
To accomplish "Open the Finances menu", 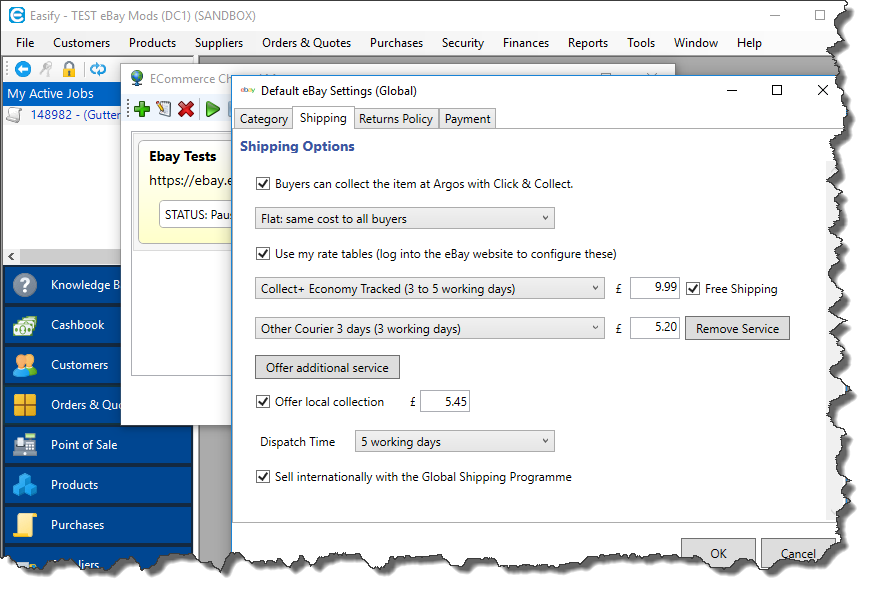I will 526,43.
